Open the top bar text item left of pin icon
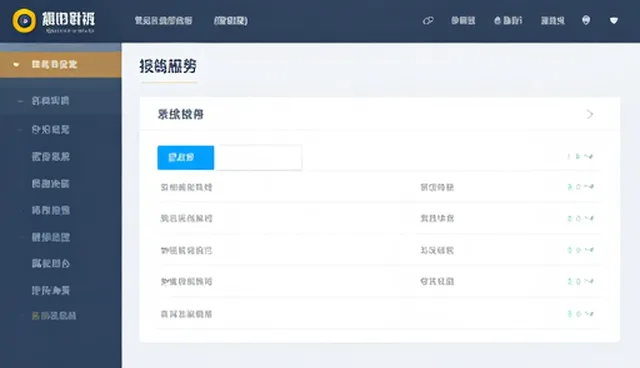This screenshot has width=640, height=368. [553, 20]
